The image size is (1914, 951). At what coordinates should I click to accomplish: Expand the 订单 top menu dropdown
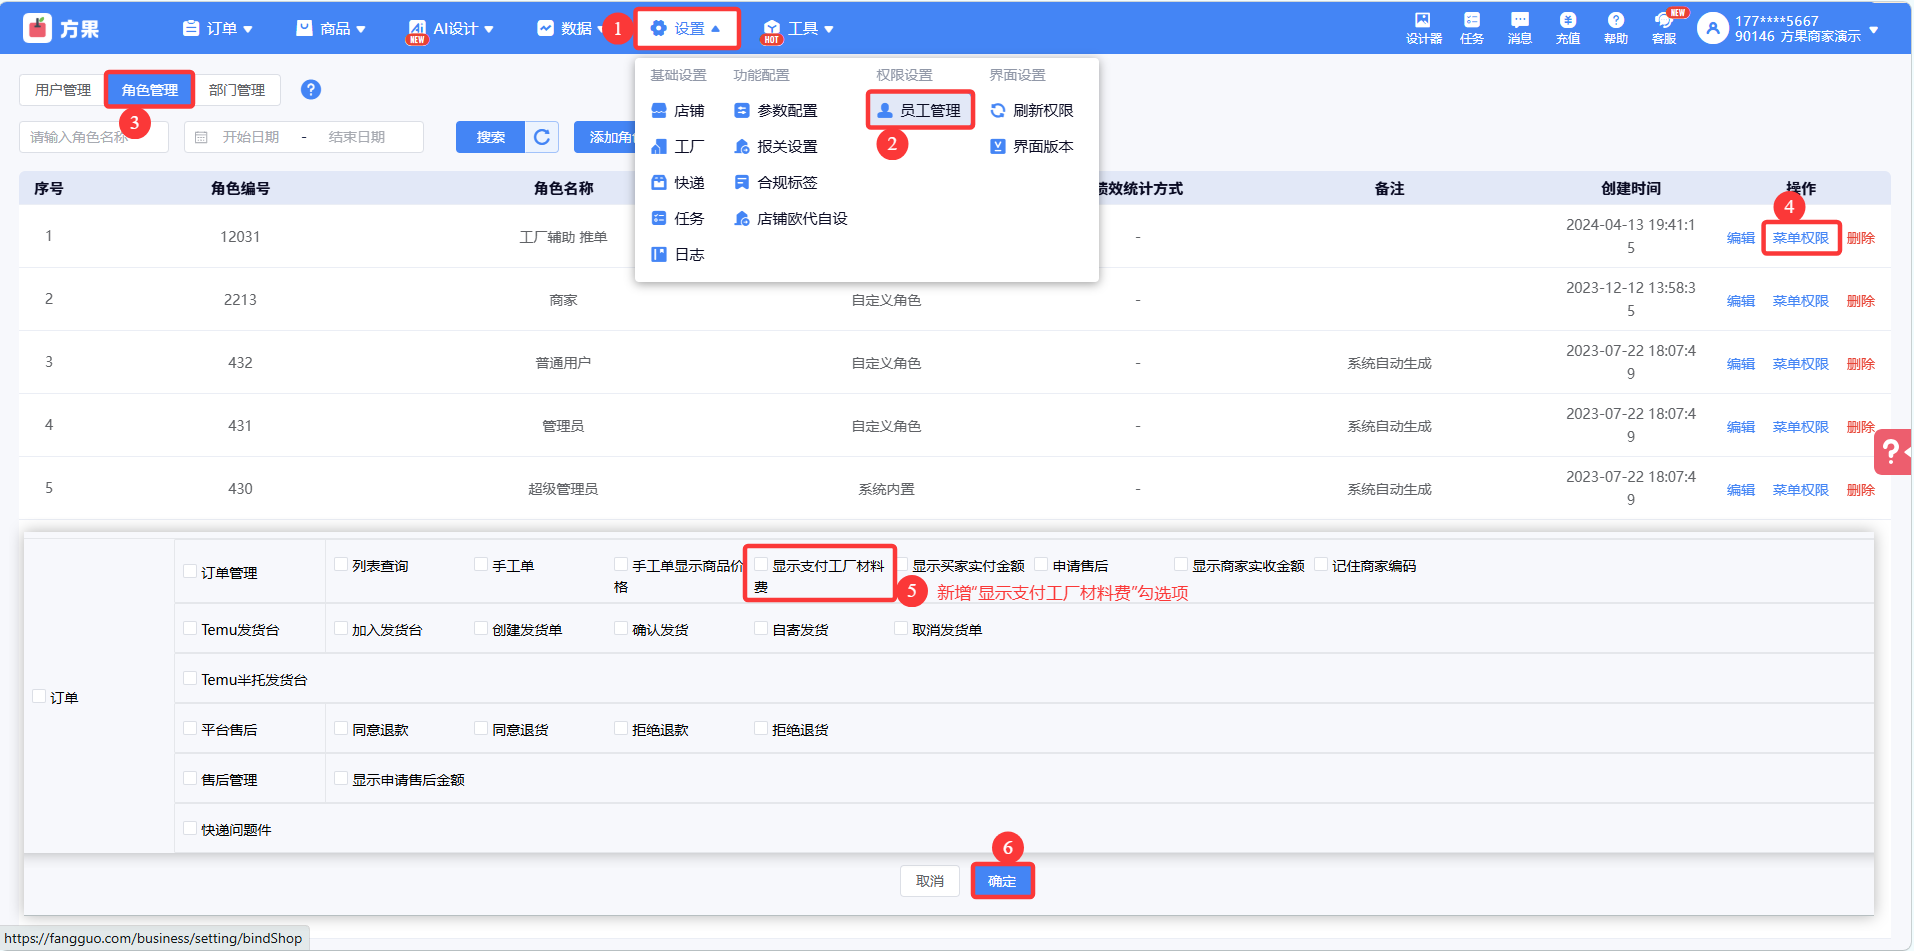click(218, 29)
